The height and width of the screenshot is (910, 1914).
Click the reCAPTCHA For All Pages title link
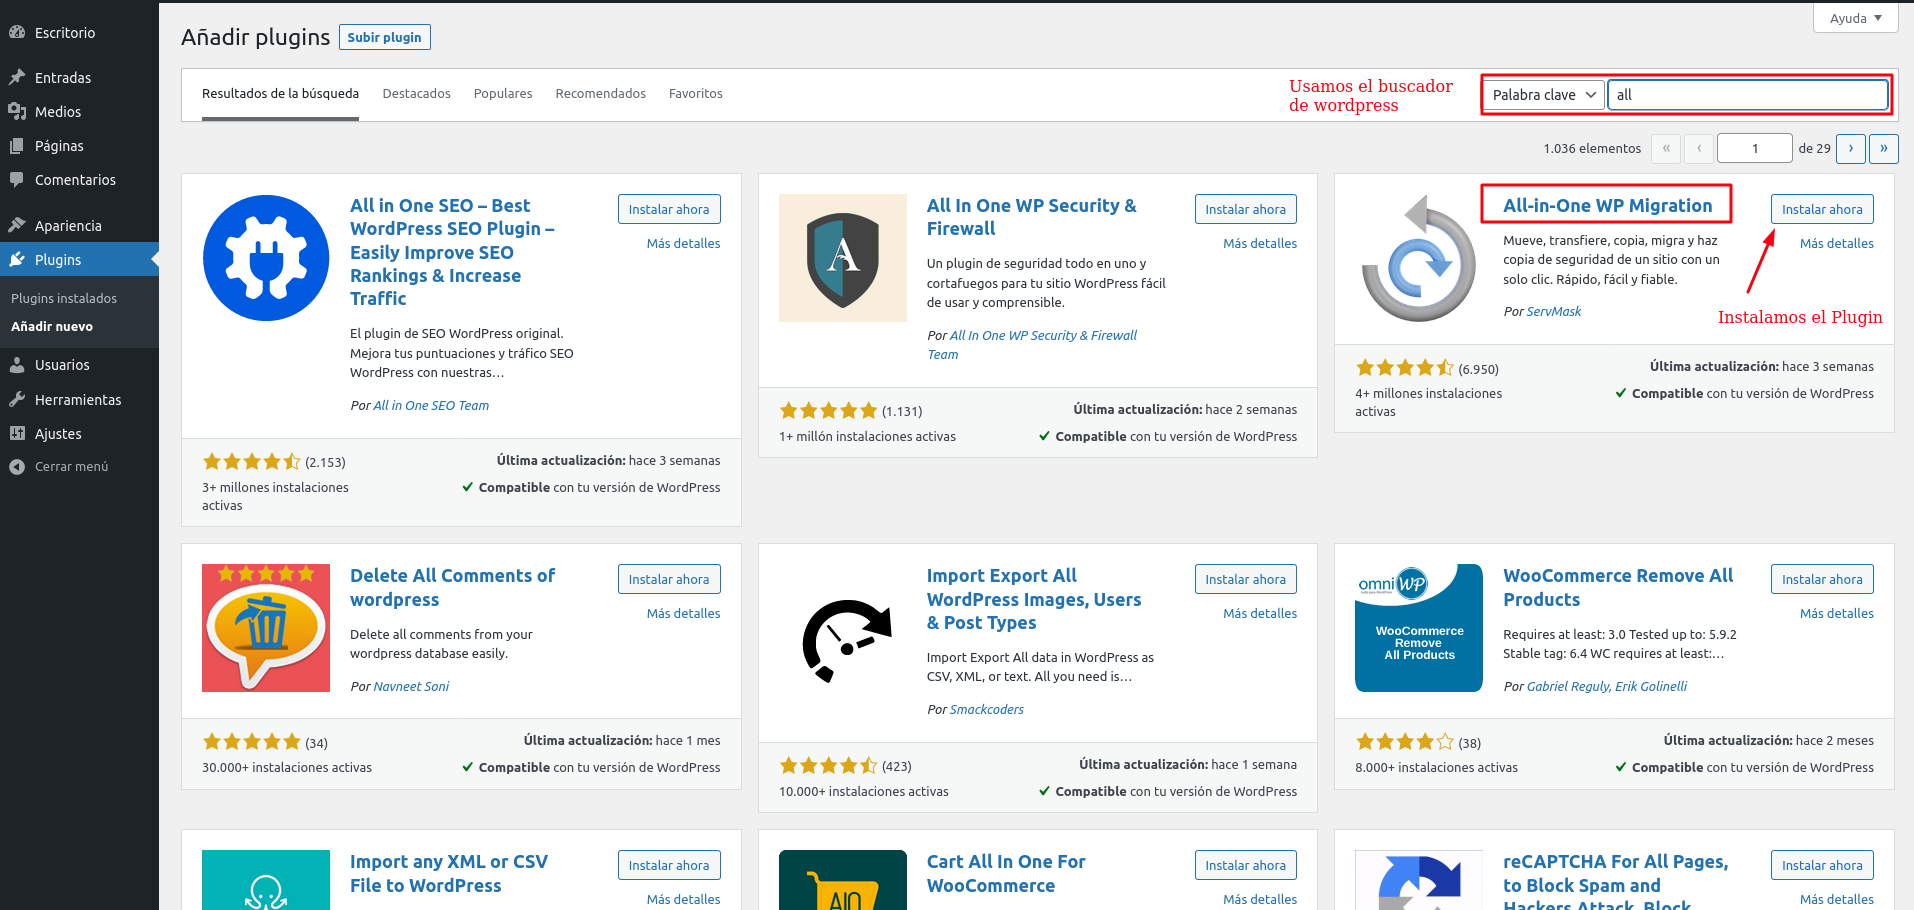click(x=1616, y=880)
